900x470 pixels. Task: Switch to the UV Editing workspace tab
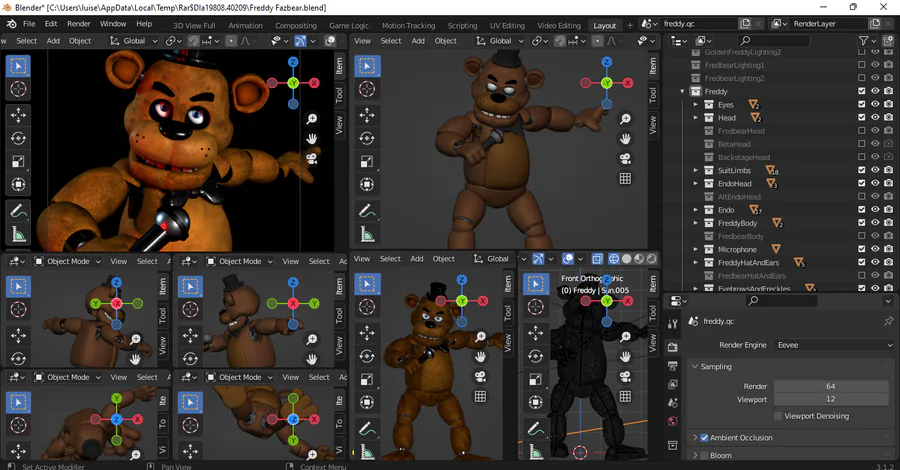(507, 25)
